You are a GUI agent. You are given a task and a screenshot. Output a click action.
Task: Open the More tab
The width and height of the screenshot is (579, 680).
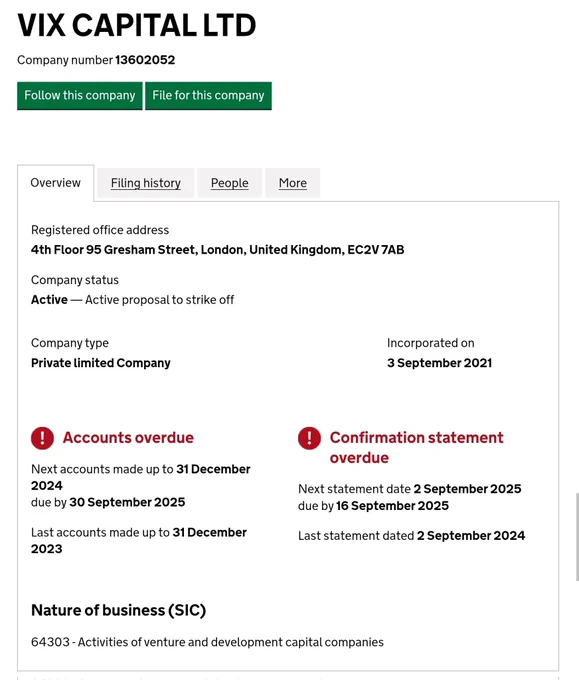pyautogui.click(x=293, y=183)
